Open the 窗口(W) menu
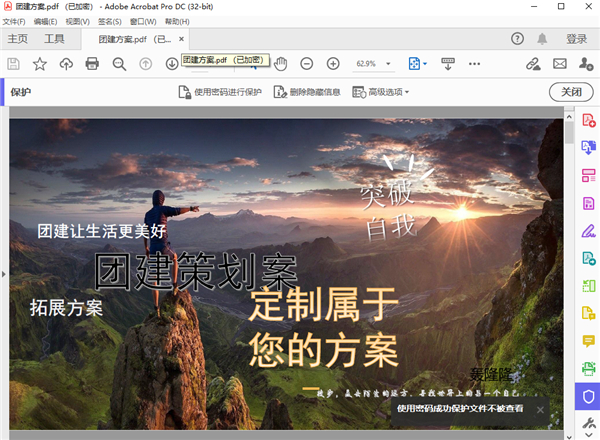 click(x=143, y=22)
